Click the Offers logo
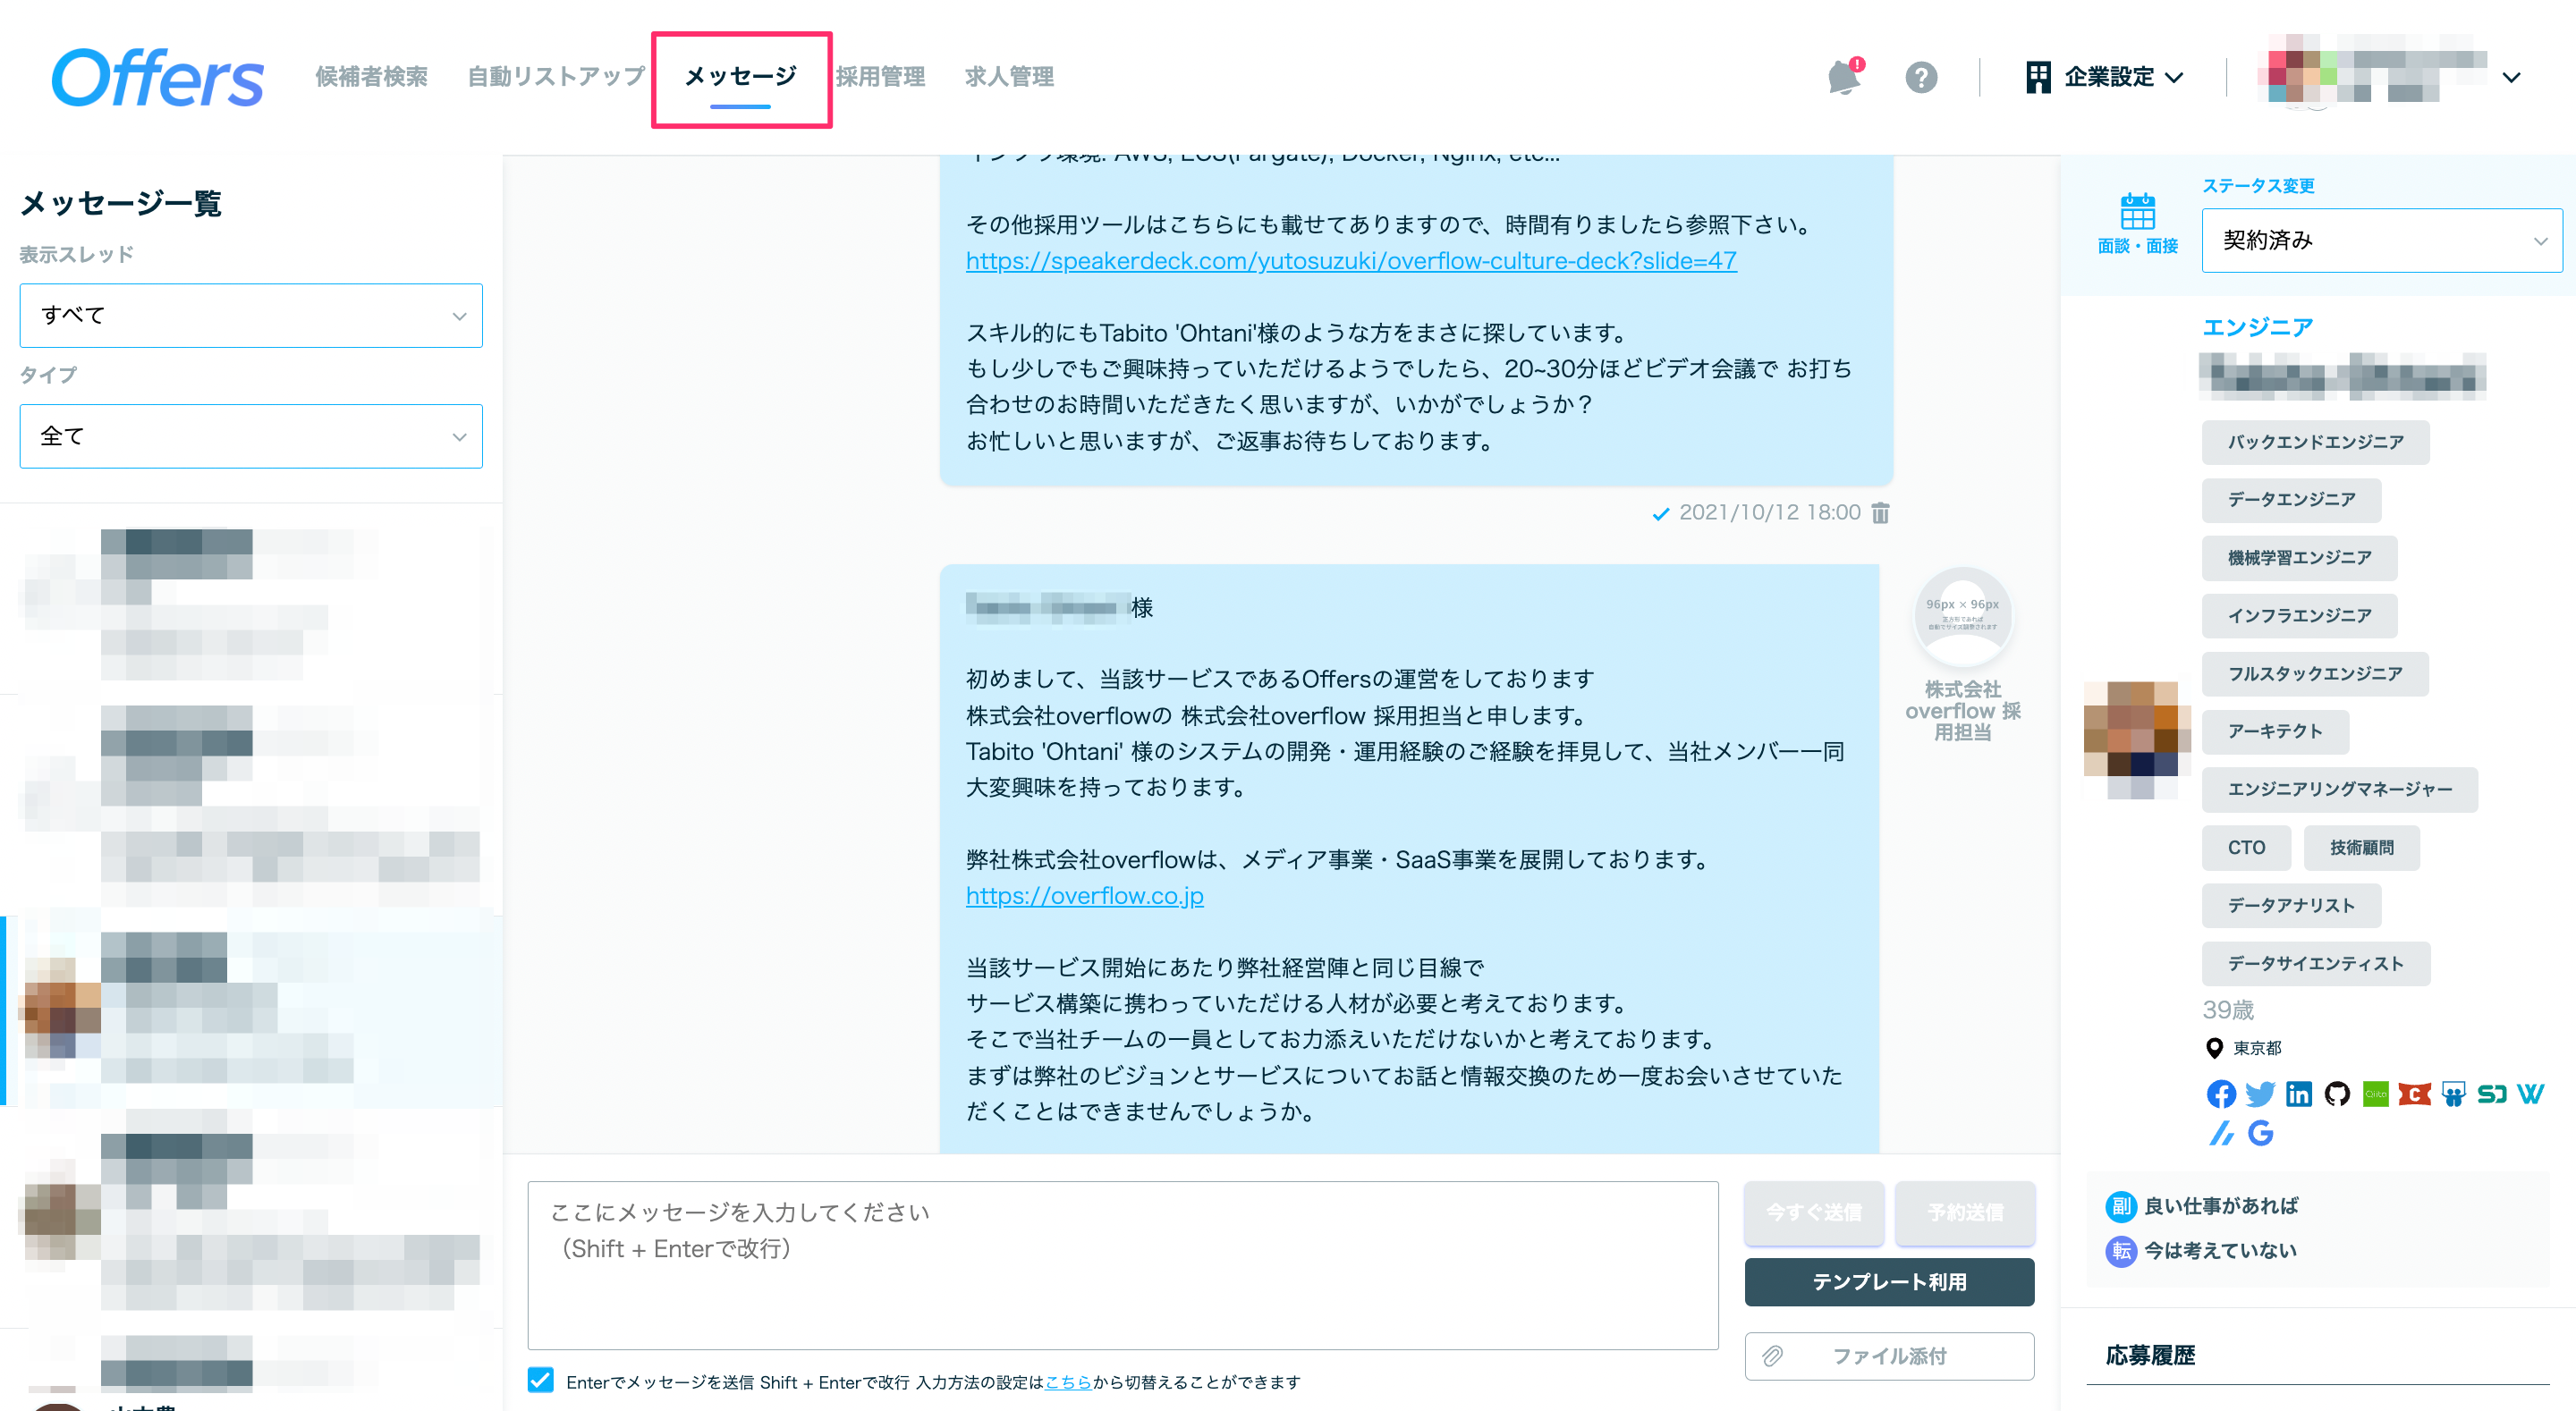The width and height of the screenshot is (2576, 1411). [x=158, y=77]
